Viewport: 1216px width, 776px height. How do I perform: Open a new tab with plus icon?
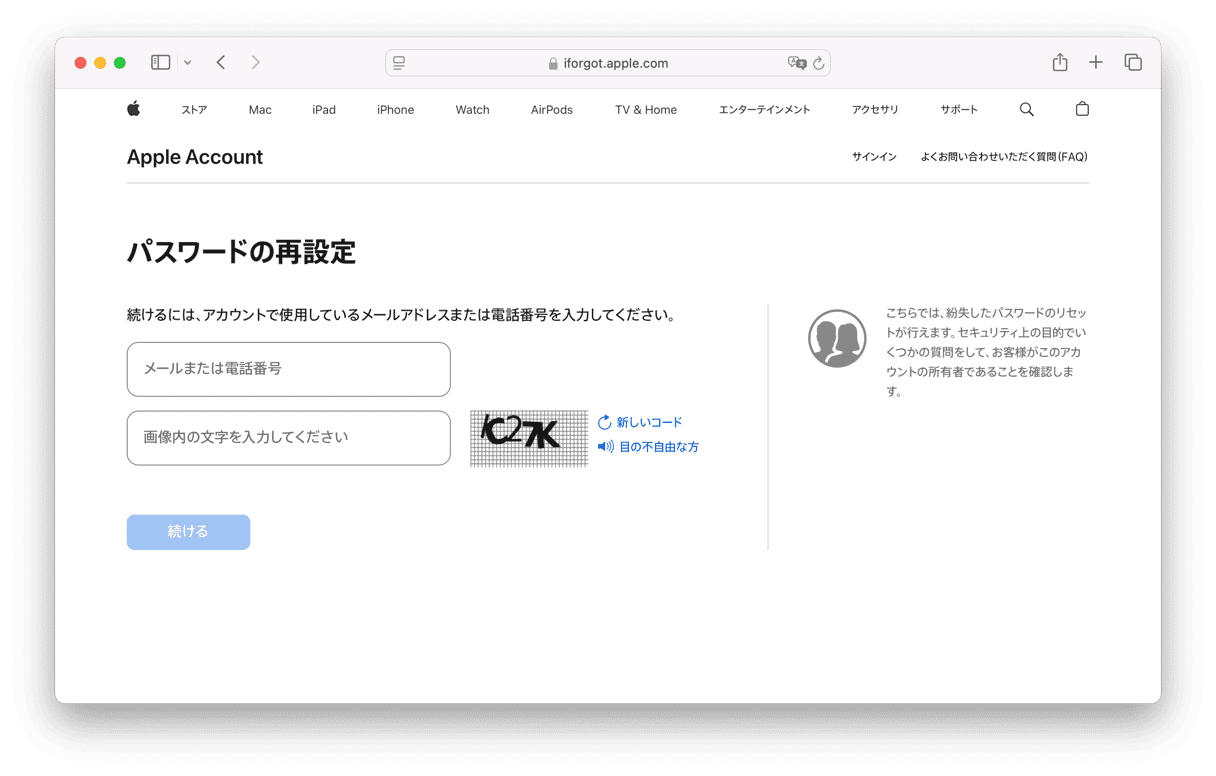1096,63
